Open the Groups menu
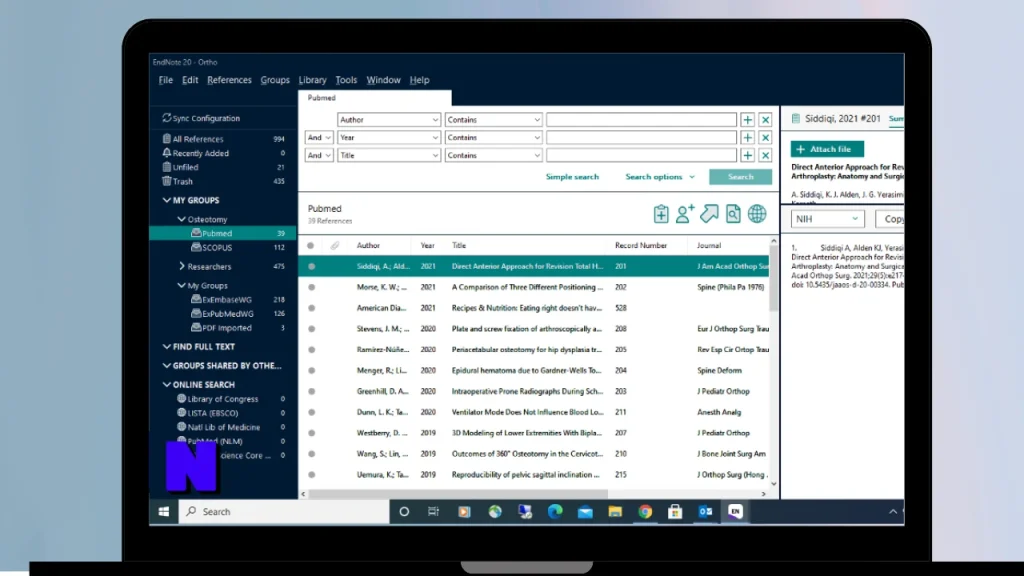 point(275,80)
